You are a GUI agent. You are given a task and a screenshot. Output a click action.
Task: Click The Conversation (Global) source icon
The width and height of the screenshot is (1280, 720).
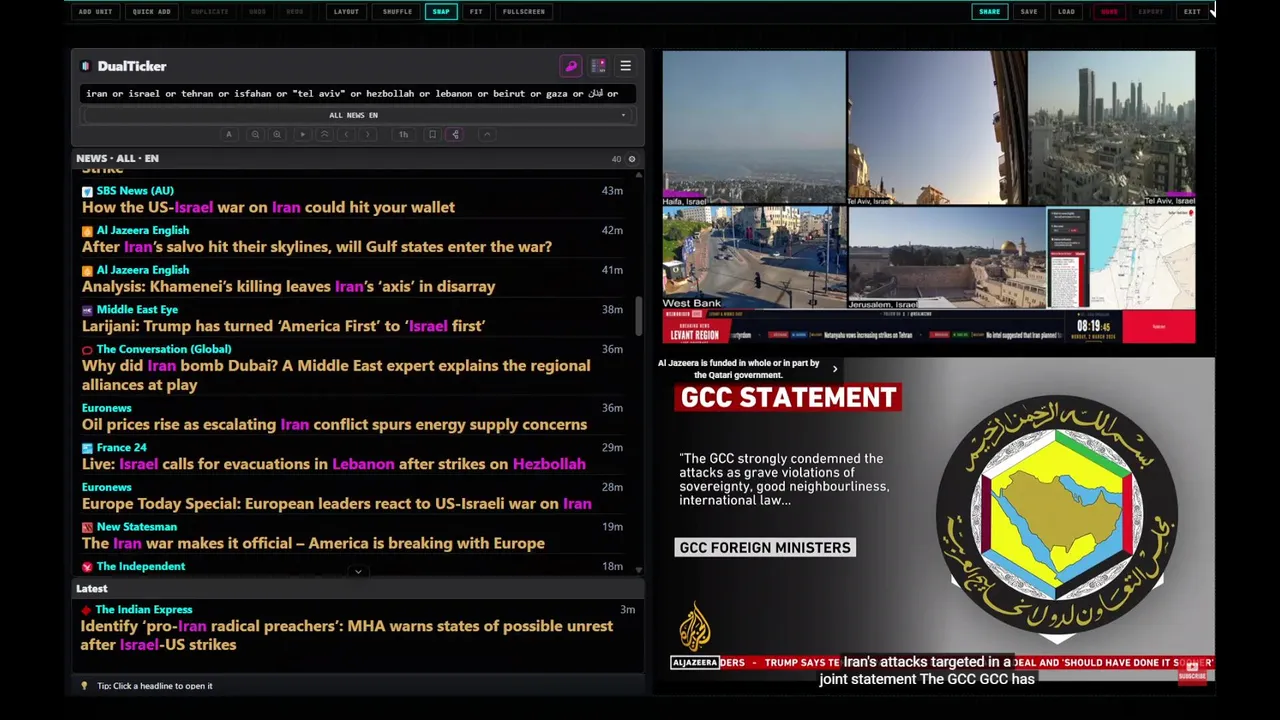(x=87, y=350)
